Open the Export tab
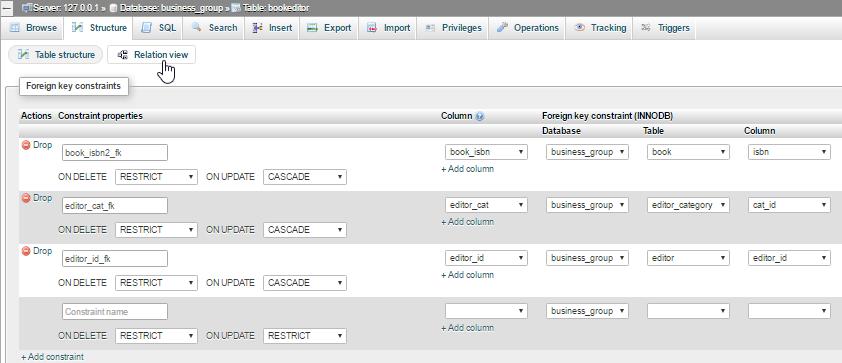842x363 pixels. point(329,28)
